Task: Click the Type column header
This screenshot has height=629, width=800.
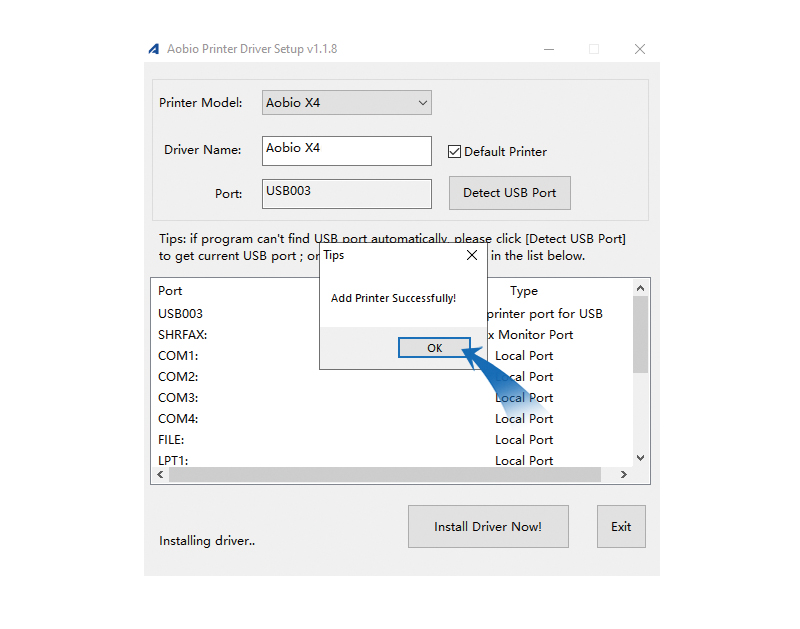Action: (x=524, y=291)
